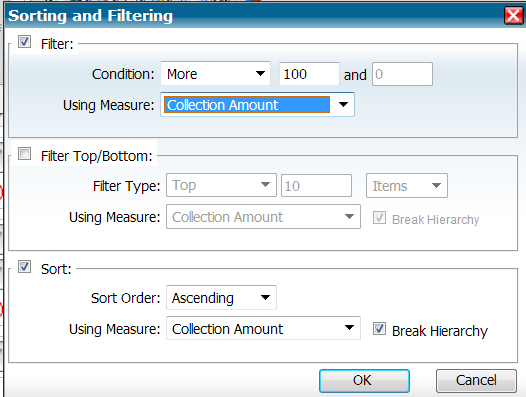Click the Condition label
Viewport: 526px width, 397px height.
coord(123,74)
